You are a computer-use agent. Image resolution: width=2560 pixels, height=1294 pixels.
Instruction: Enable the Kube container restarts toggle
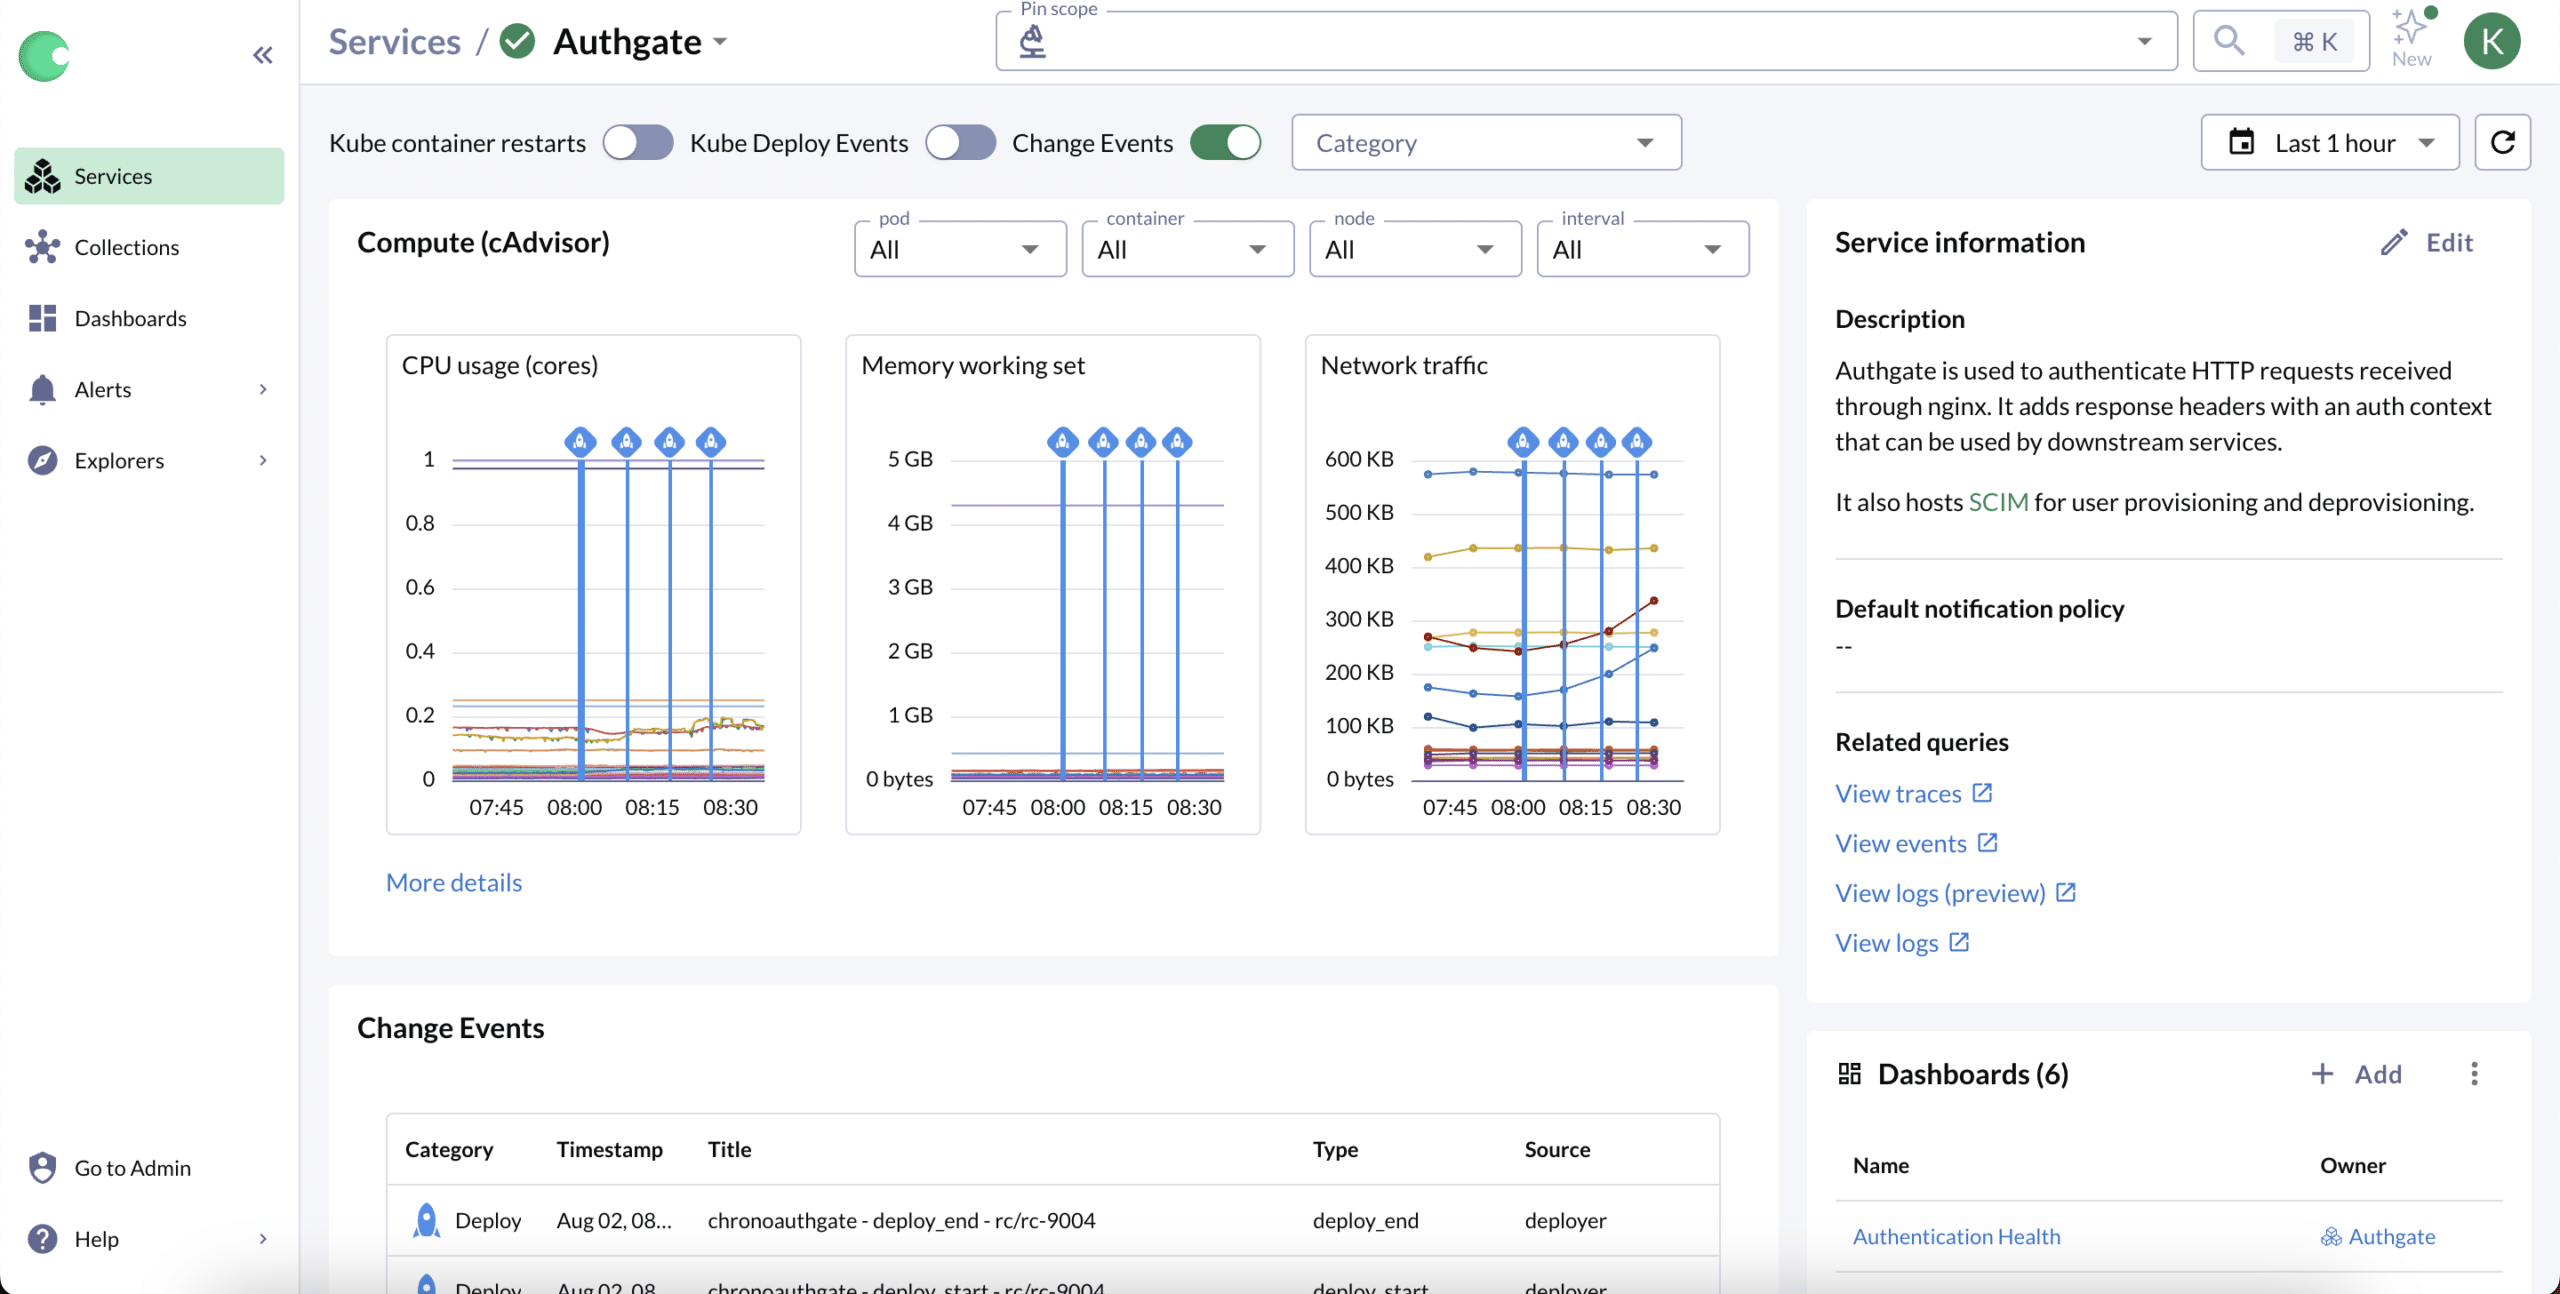point(637,142)
